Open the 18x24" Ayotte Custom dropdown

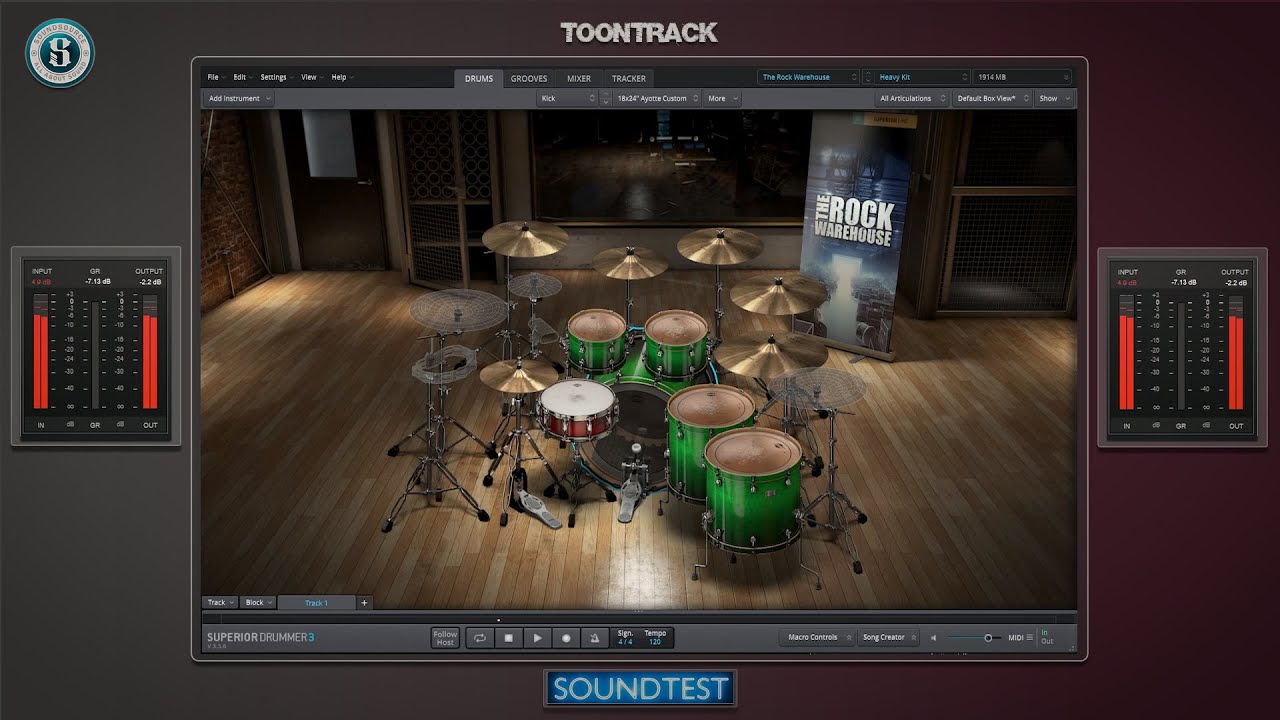(657, 99)
